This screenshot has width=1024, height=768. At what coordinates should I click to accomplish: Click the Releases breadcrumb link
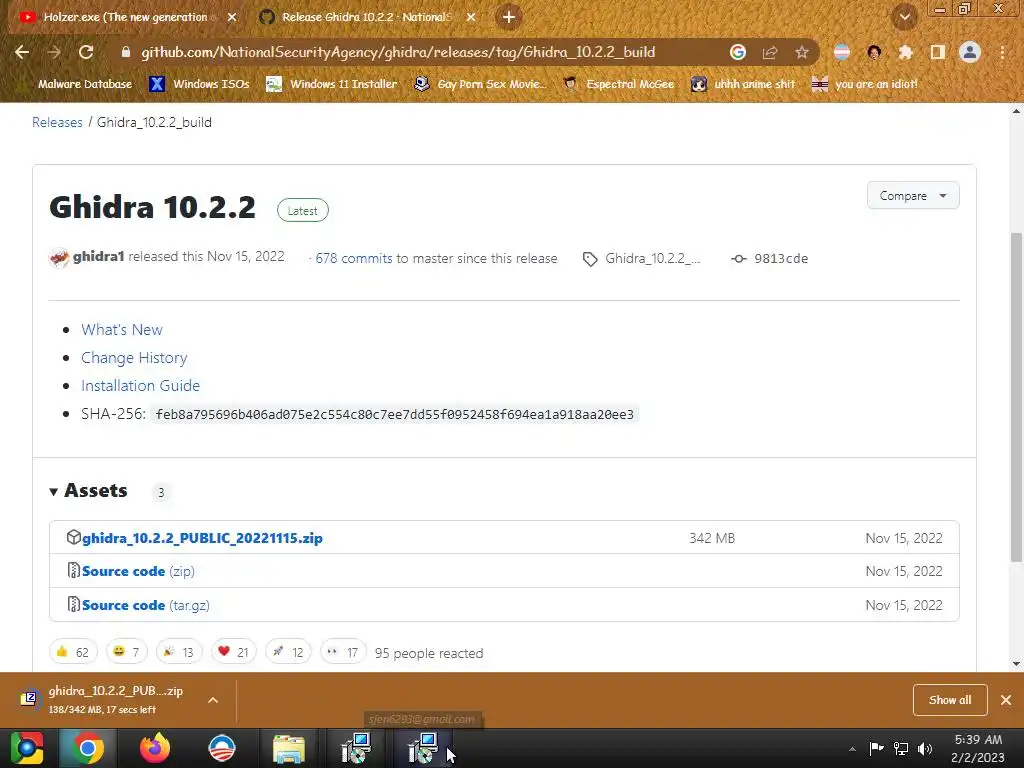(x=57, y=122)
